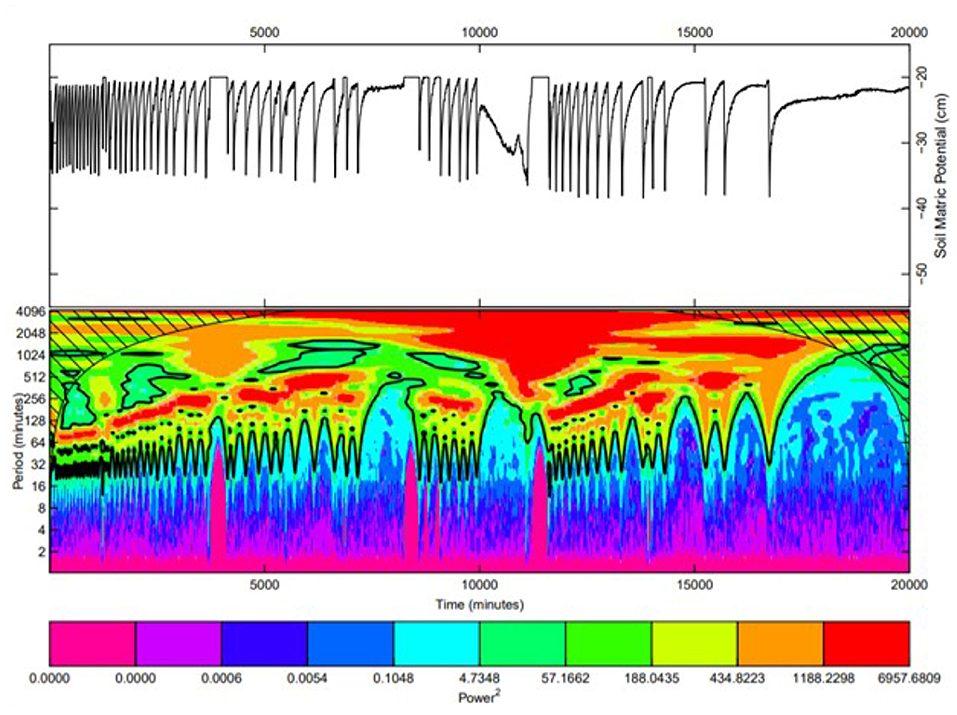Click the -30 soil potential tick label
This screenshot has width=957, height=715.
click(922, 141)
